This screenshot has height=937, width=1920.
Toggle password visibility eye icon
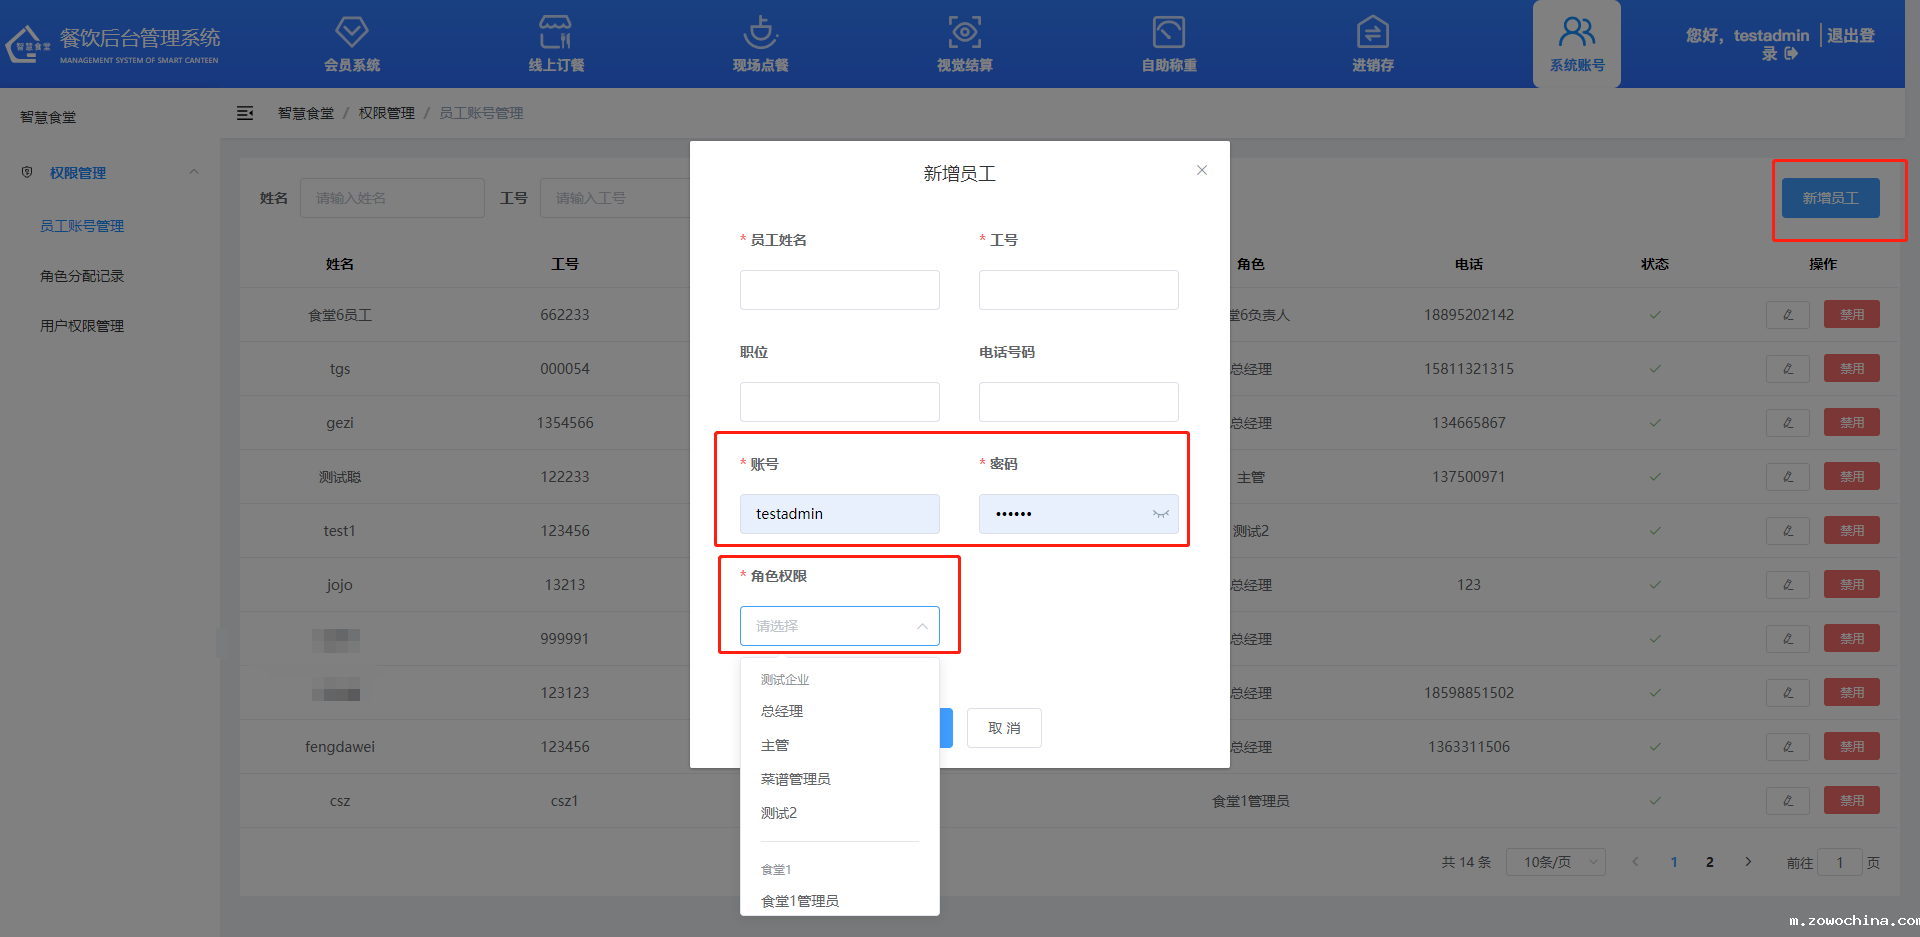[1160, 514]
